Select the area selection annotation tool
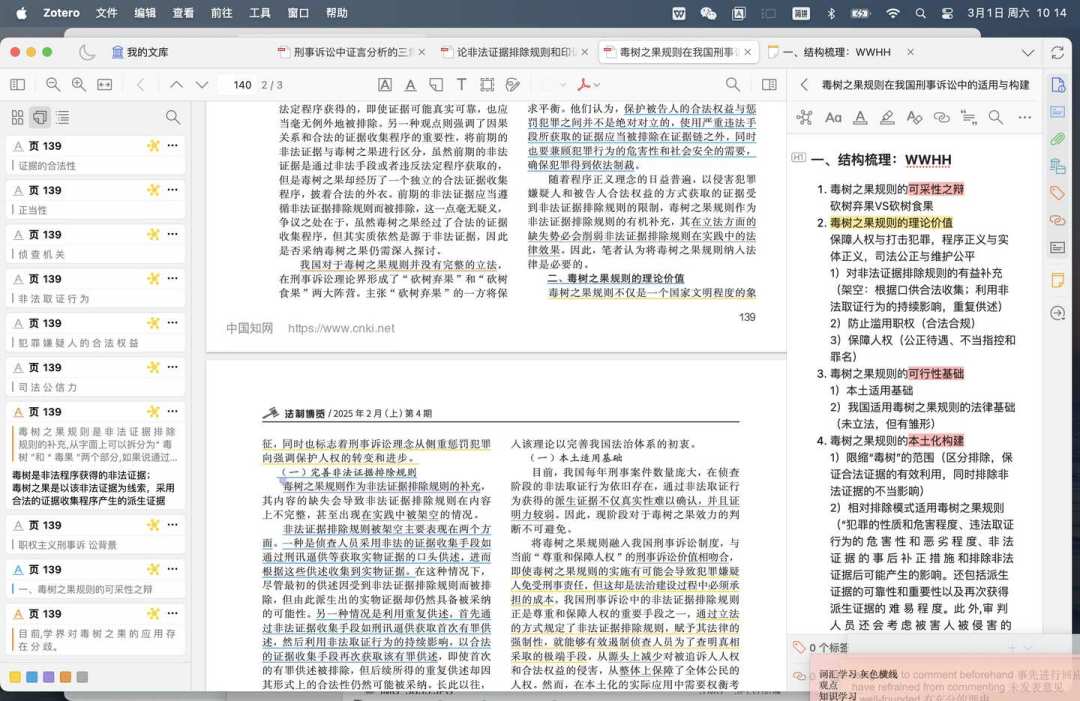 coord(487,84)
